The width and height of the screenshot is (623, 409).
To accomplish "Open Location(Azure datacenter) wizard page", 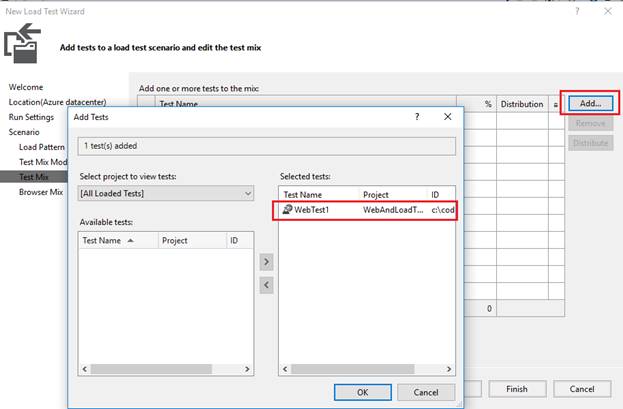I will click(x=58, y=102).
